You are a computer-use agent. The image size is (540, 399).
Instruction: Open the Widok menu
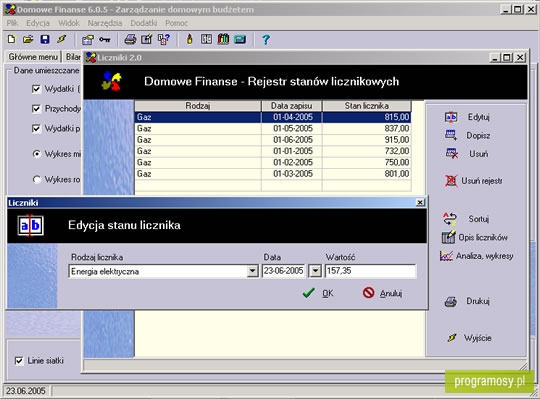pos(69,23)
